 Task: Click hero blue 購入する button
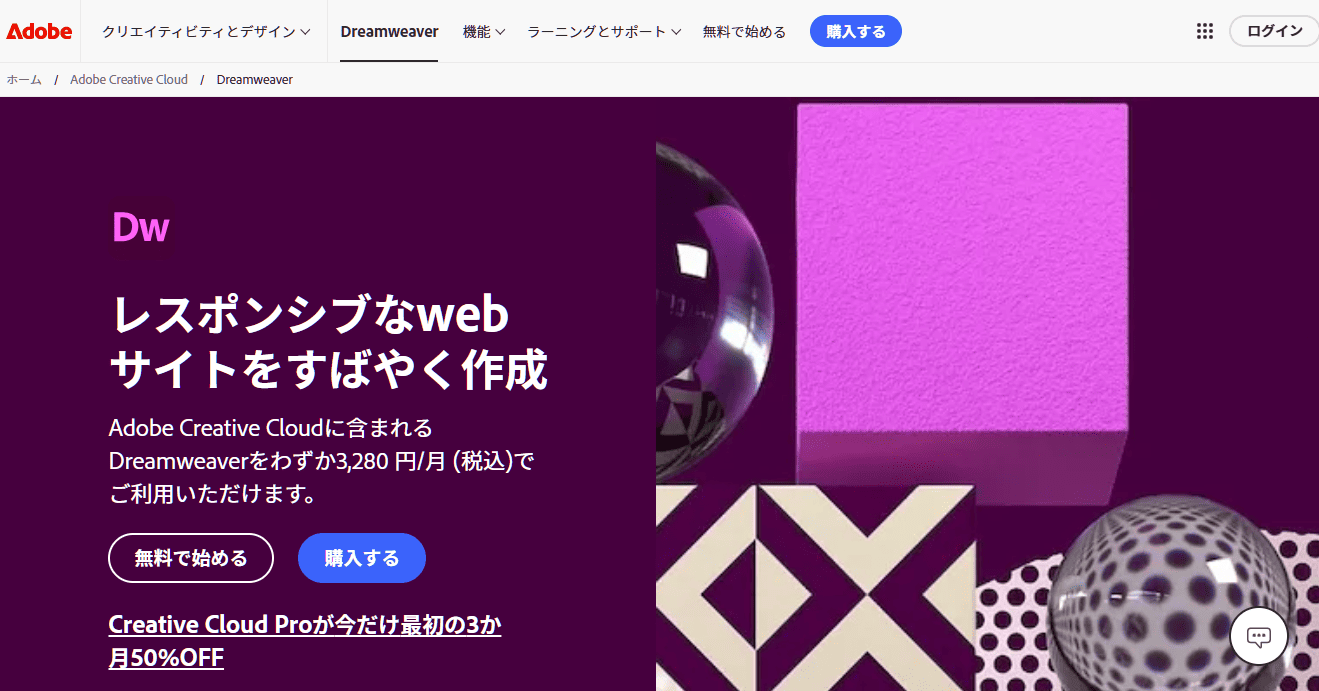click(362, 558)
